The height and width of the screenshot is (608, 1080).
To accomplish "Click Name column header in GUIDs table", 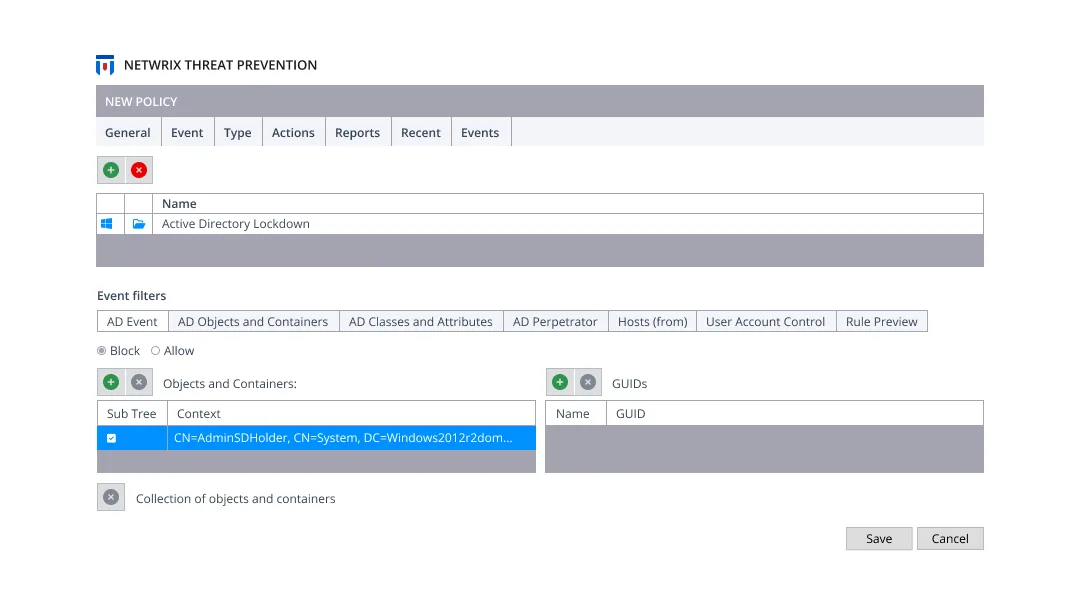I will (x=576, y=413).
